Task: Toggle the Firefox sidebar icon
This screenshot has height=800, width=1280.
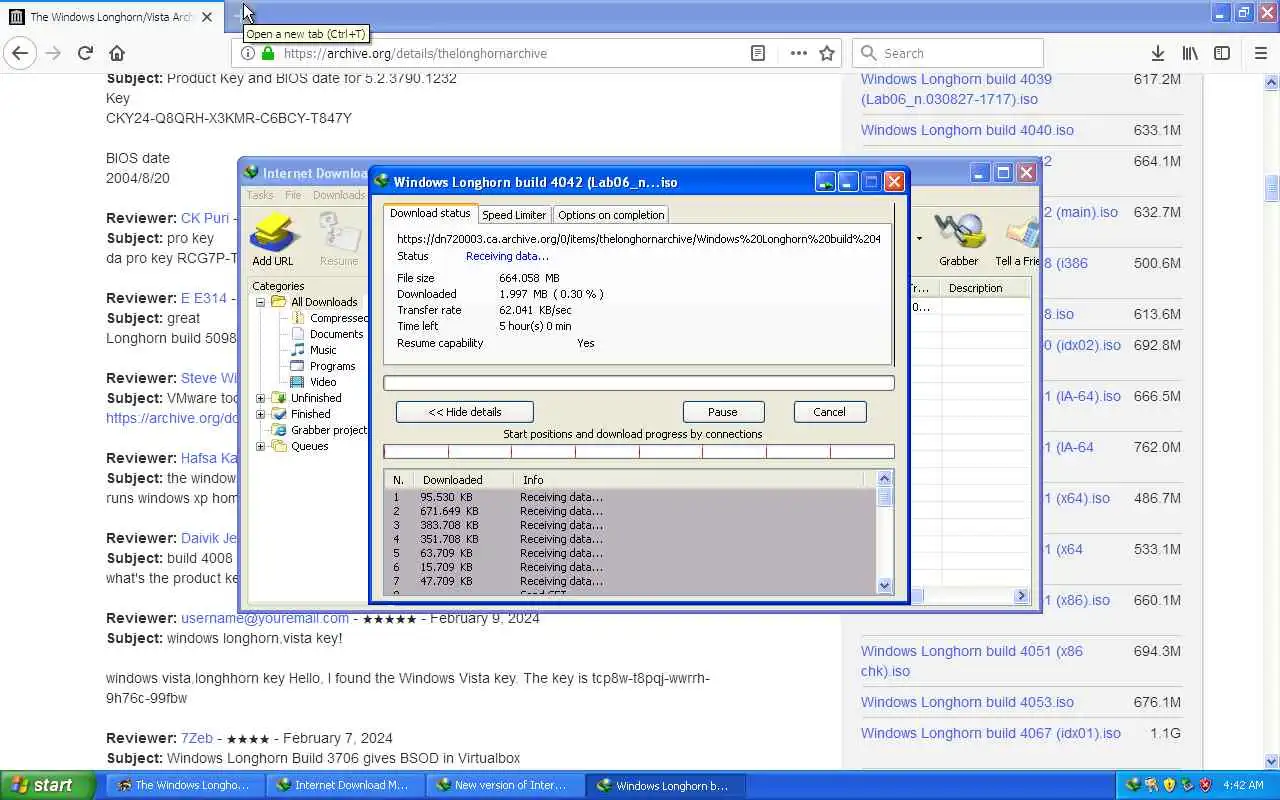Action: (1222, 53)
